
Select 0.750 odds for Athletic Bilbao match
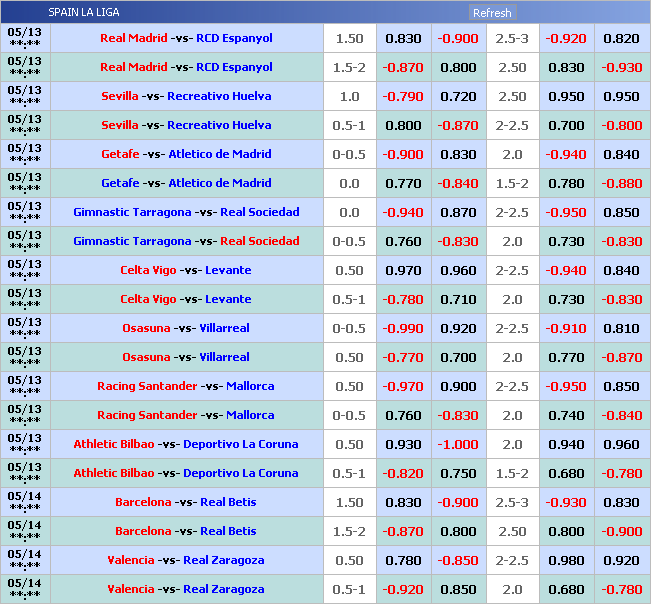coord(458,473)
